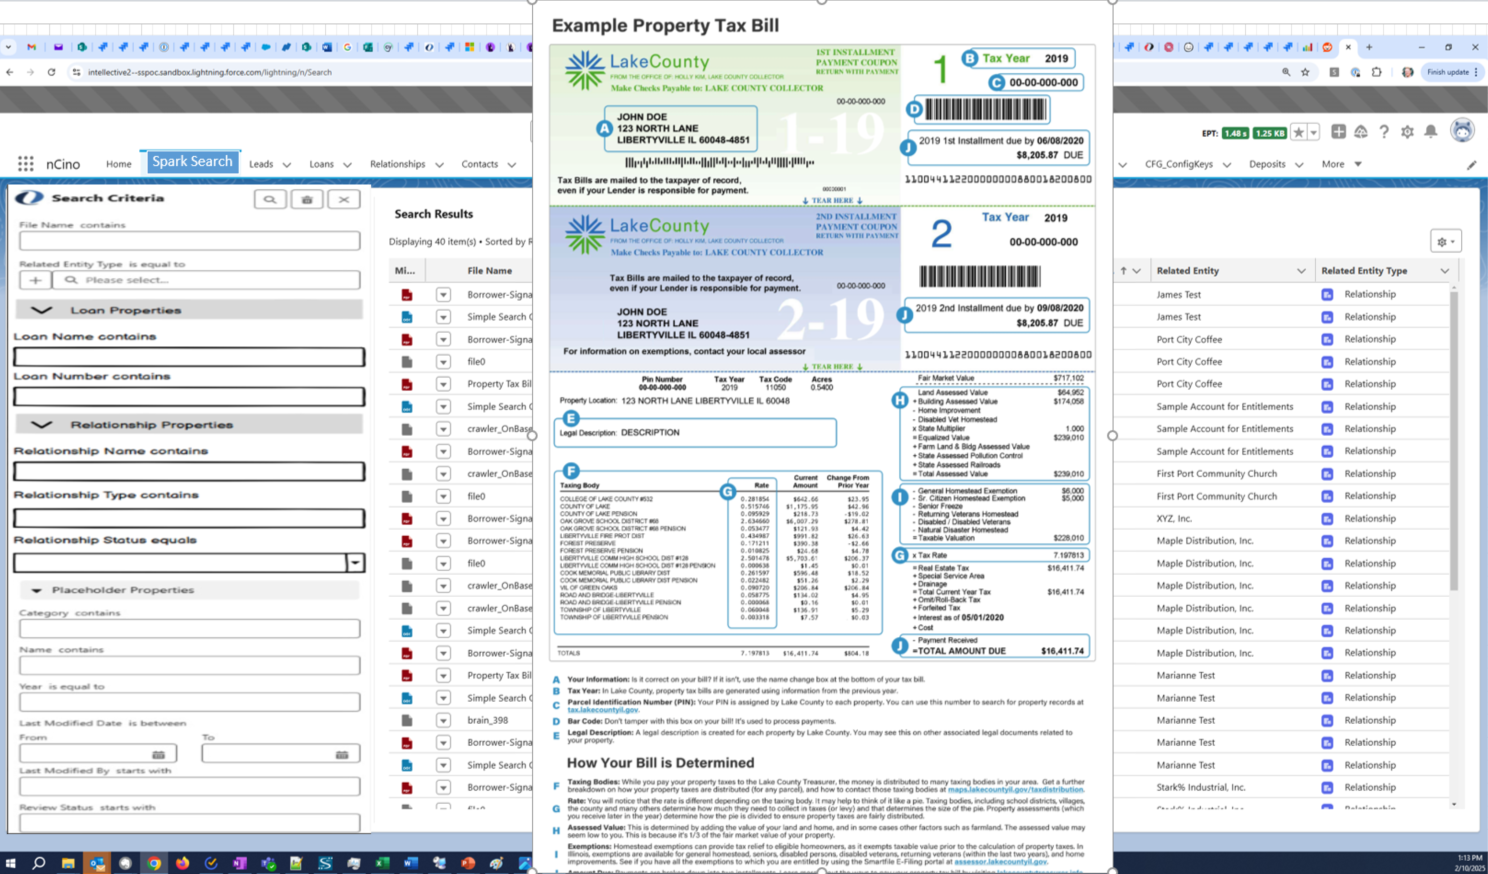
Task: Click the magnifier button in Search Criteria
Action: point(269,199)
